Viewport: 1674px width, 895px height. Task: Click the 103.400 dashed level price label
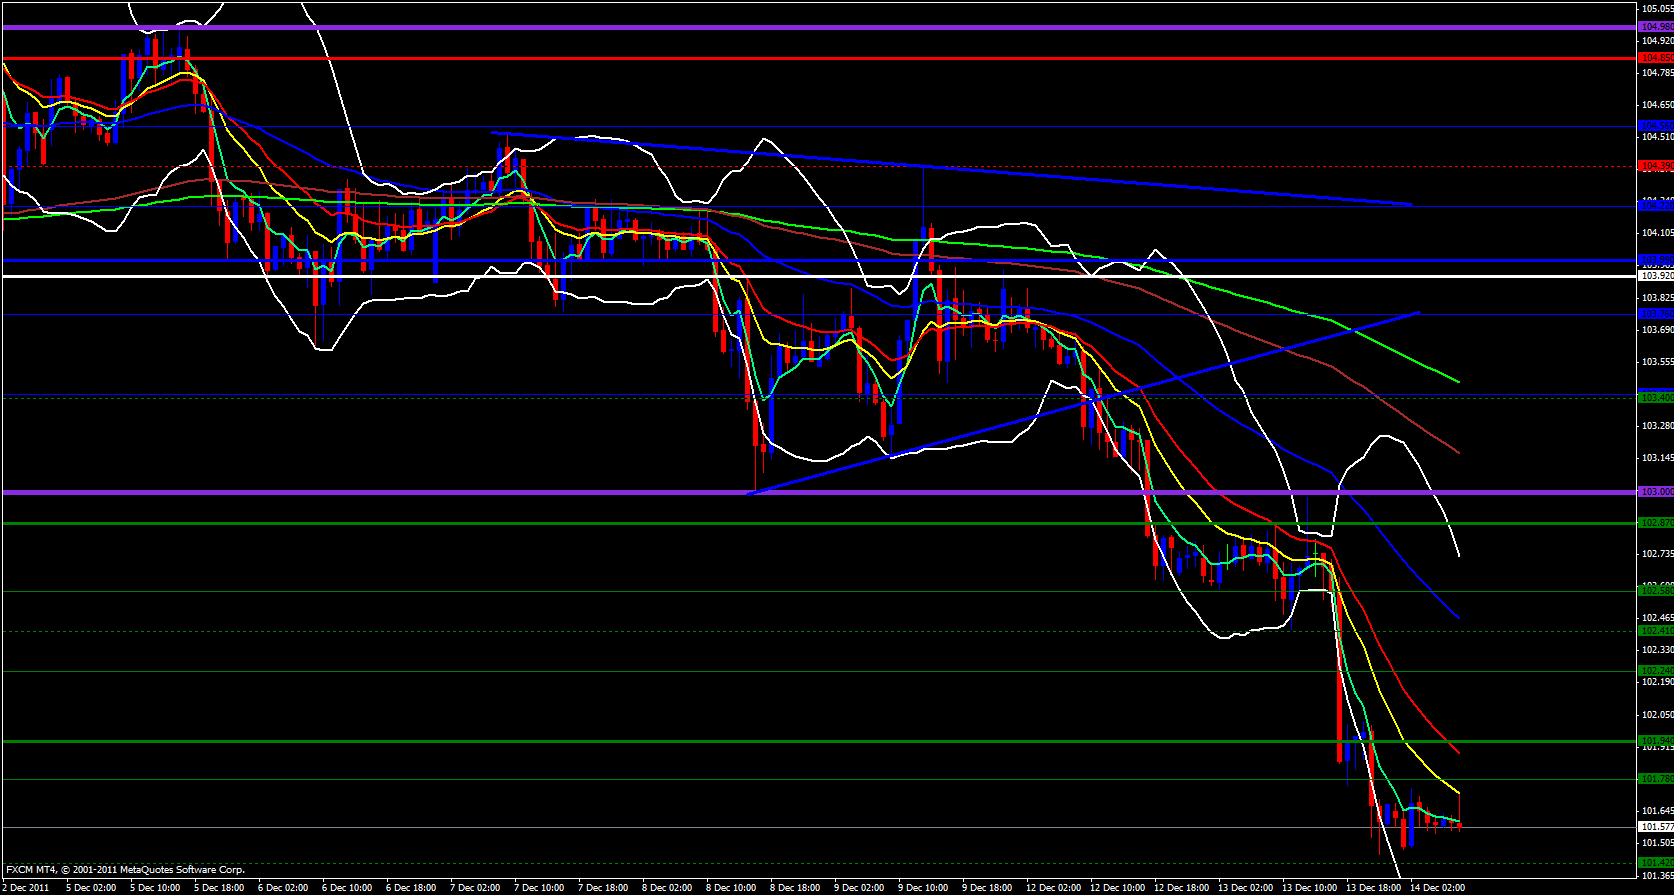pyautogui.click(x=1656, y=397)
